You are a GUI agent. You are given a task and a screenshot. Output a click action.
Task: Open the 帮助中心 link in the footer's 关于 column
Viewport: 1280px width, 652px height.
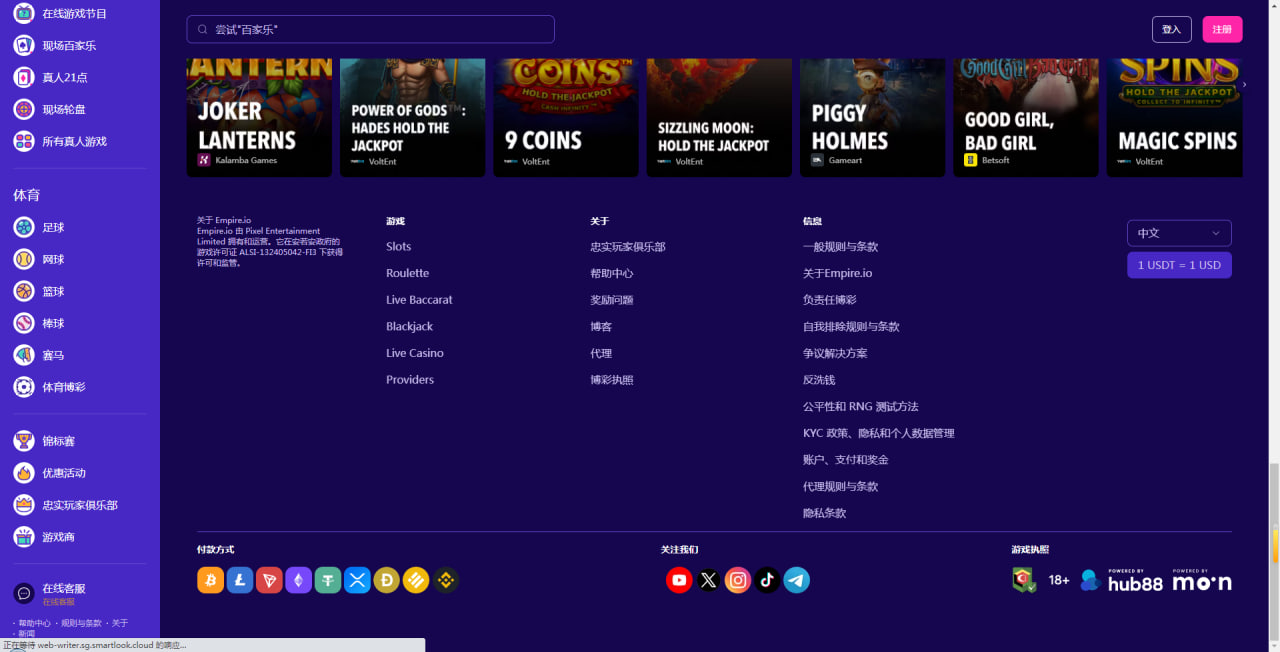click(612, 273)
